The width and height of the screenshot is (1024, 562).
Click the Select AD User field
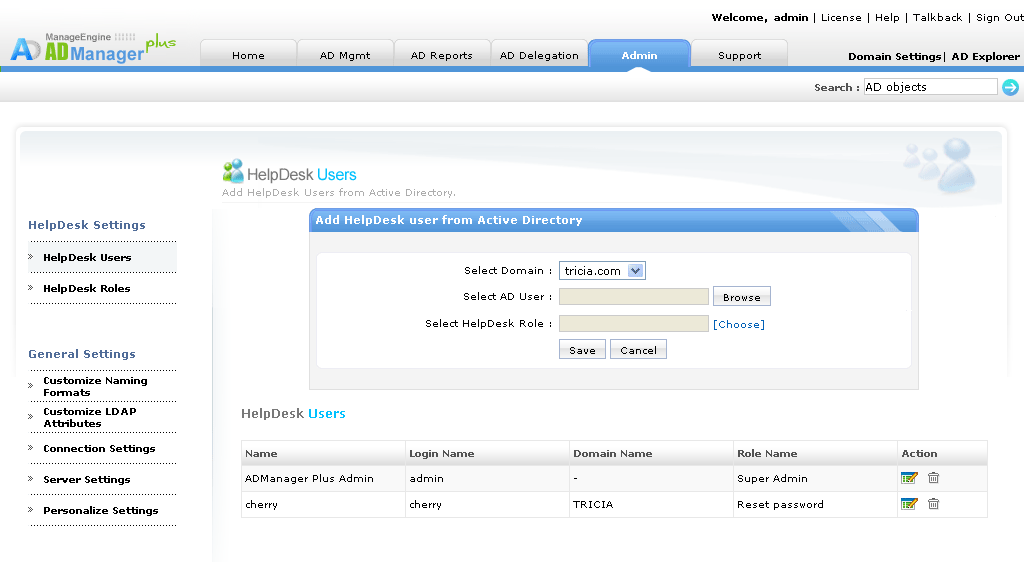[x=633, y=296]
